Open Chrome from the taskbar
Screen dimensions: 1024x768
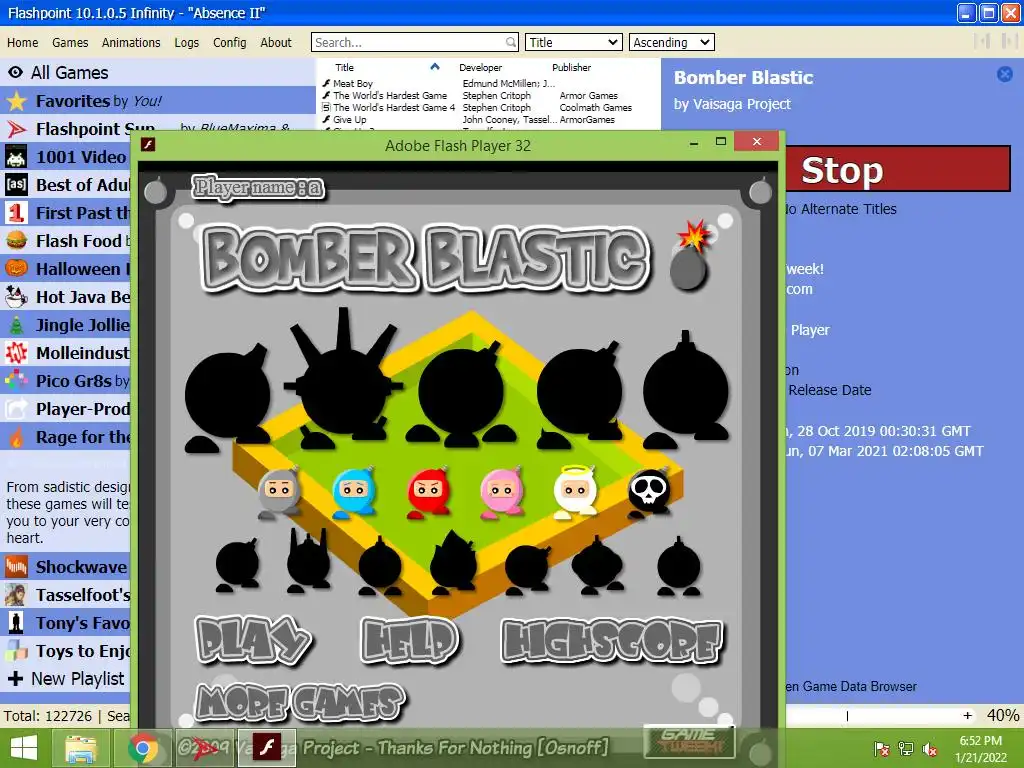(x=143, y=748)
